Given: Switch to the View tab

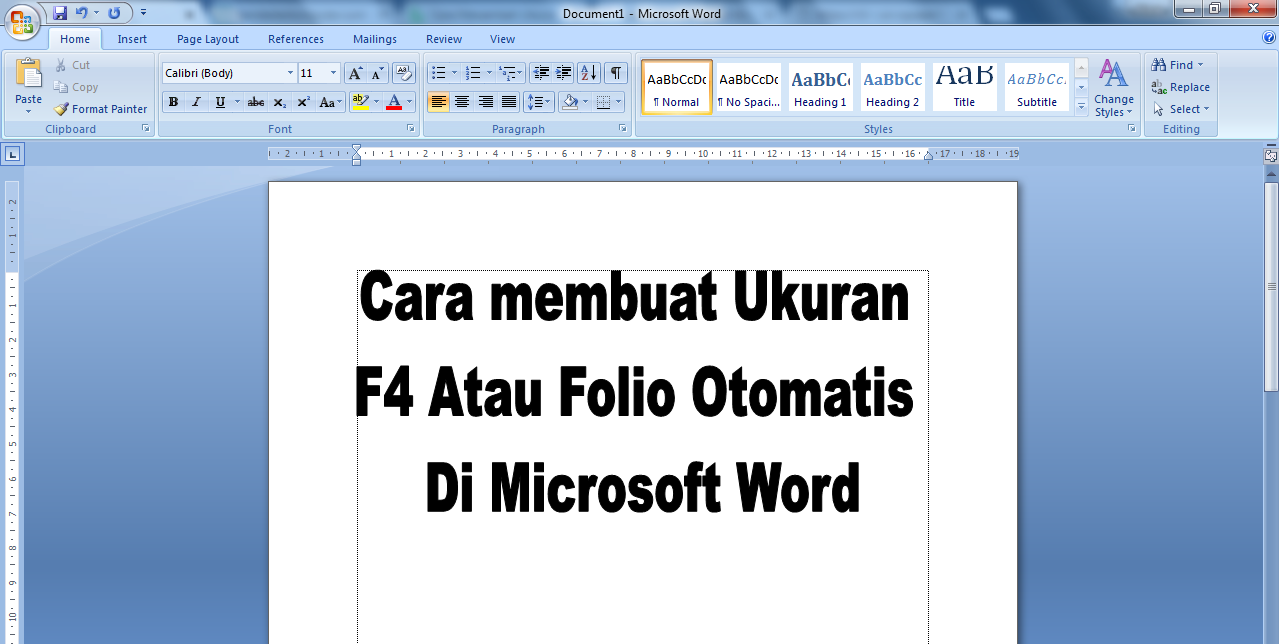Looking at the screenshot, I should [503, 39].
